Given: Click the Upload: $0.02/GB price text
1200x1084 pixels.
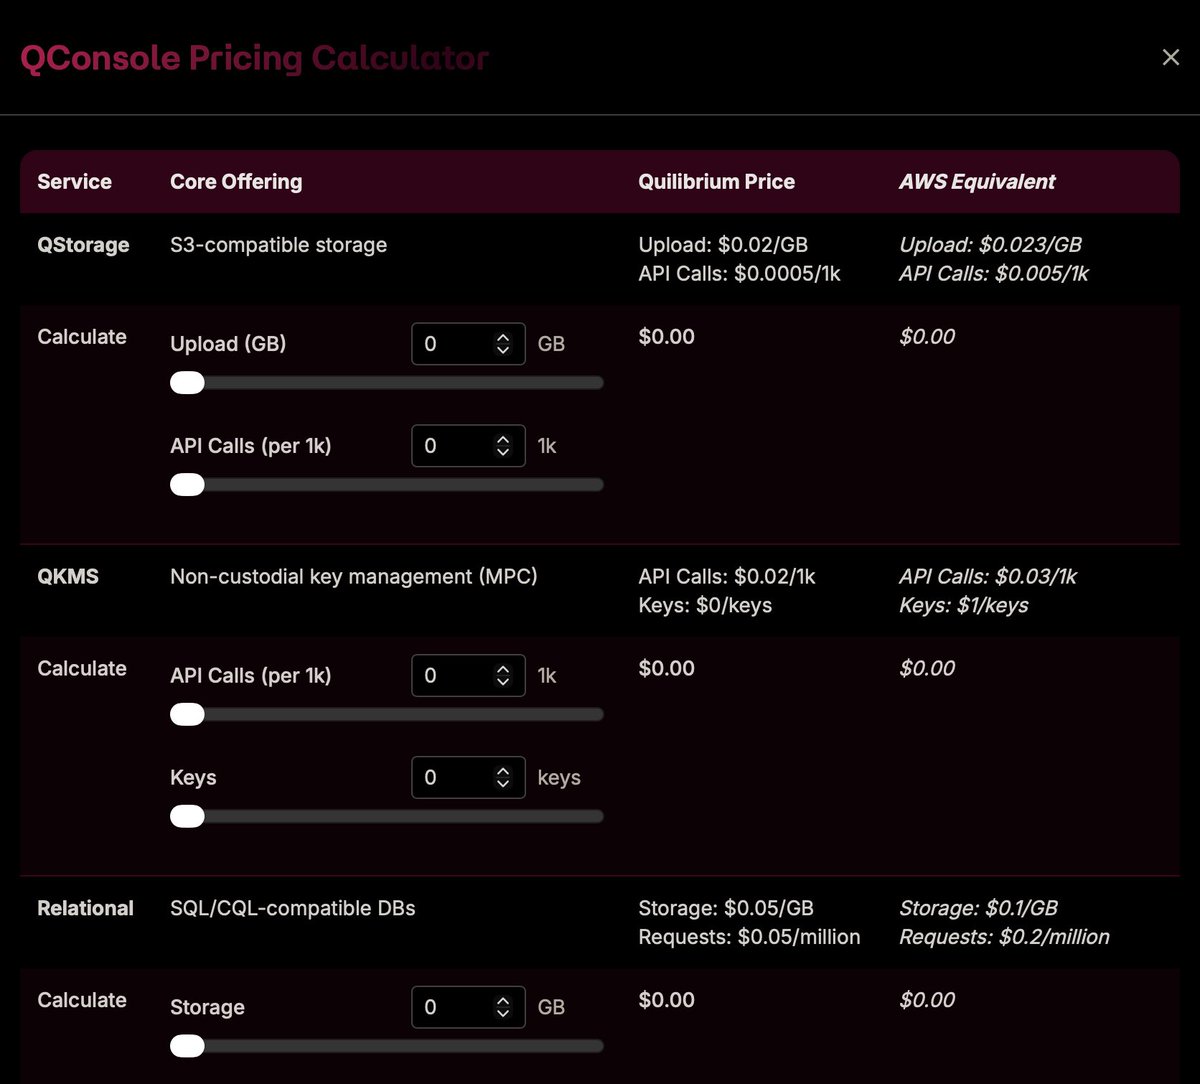Looking at the screenshot, I should coord(723,245).
